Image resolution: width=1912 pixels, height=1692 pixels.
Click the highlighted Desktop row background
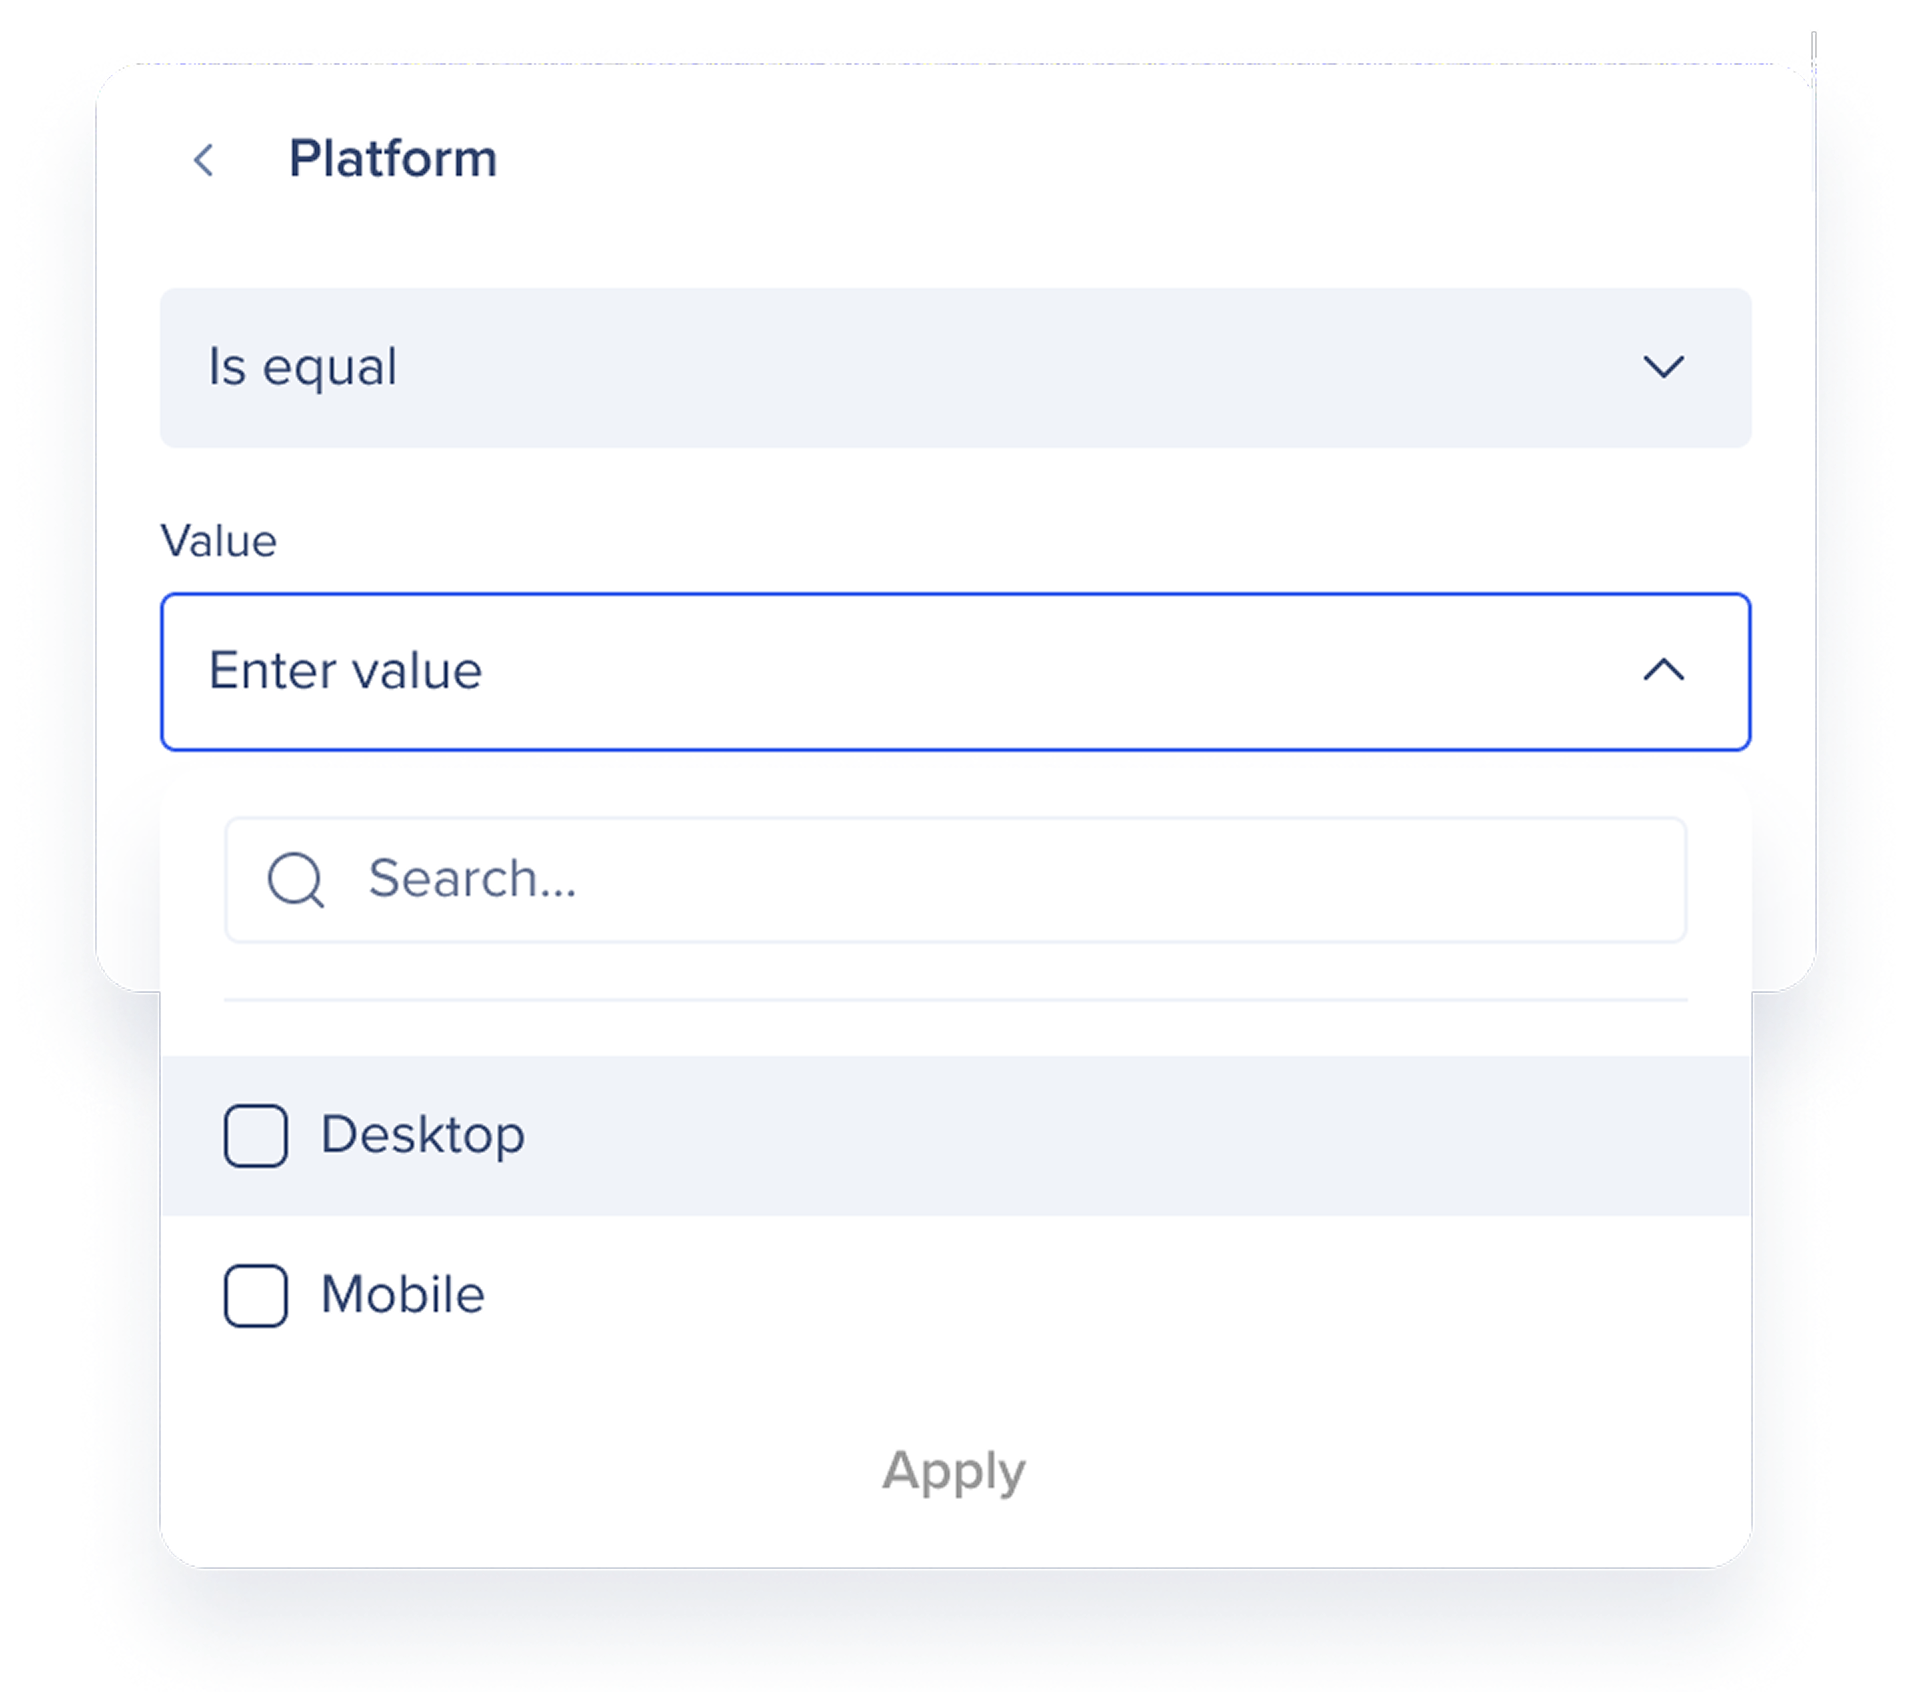click(x=1100, y=1136)
